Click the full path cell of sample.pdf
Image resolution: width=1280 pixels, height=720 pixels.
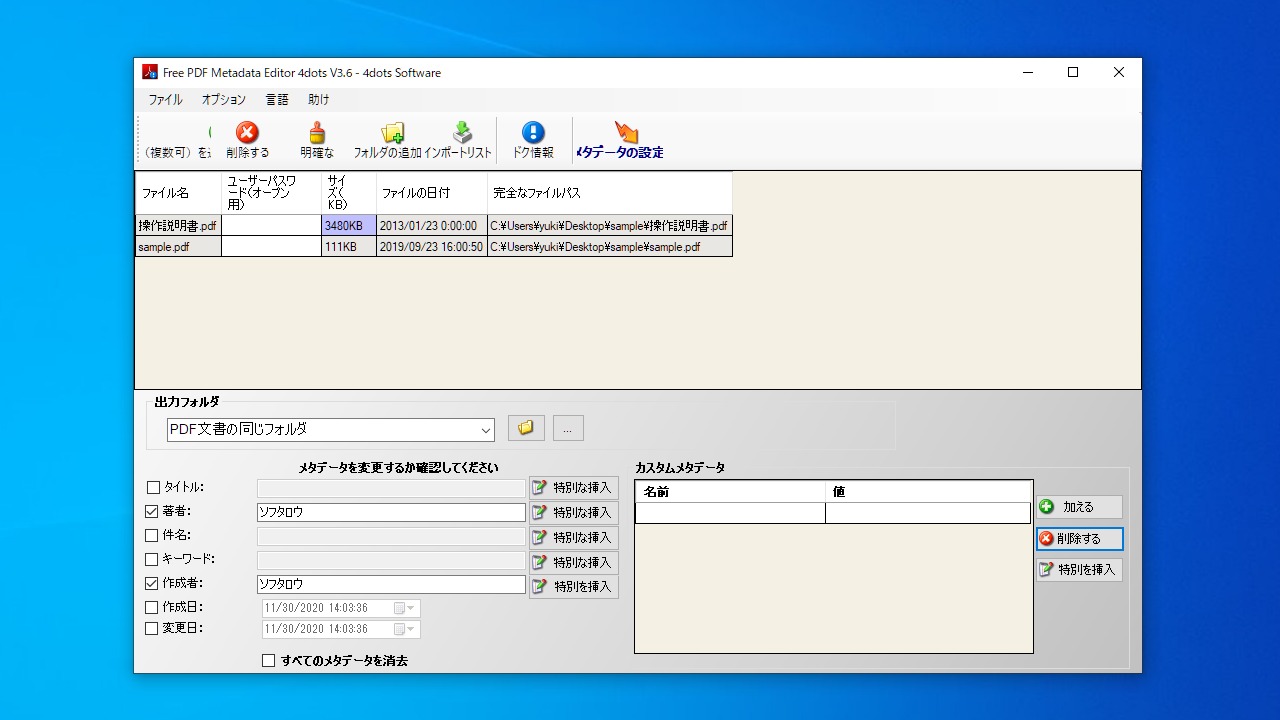(x=610, y=247)
